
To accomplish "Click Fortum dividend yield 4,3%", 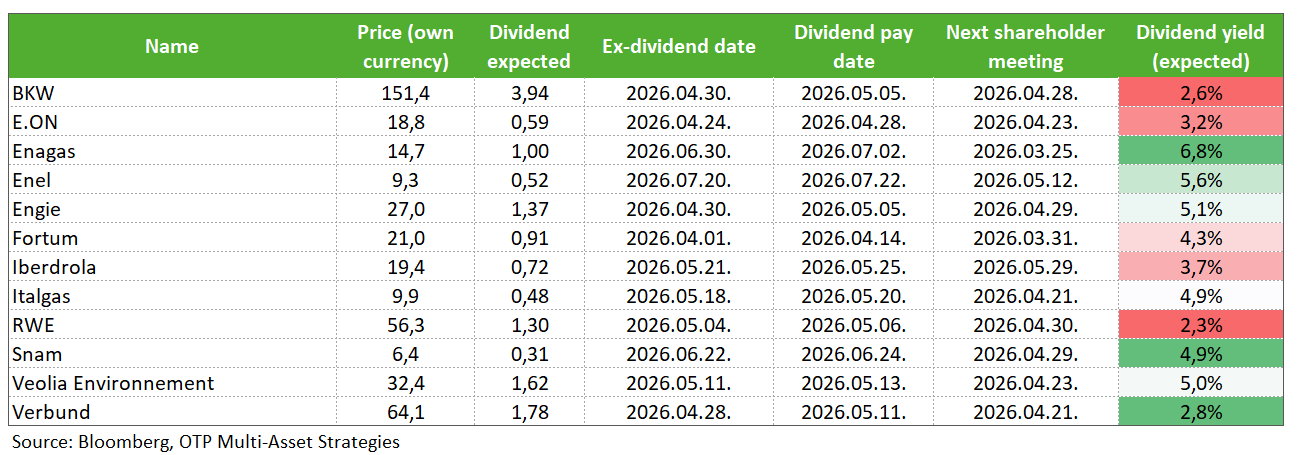I will (1200, 238).
